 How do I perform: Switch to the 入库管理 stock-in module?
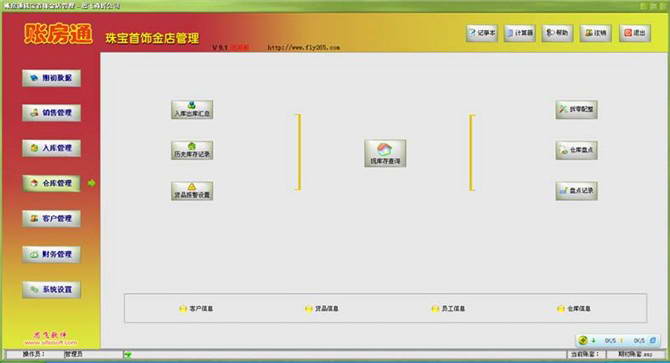[x=51, y=148]
